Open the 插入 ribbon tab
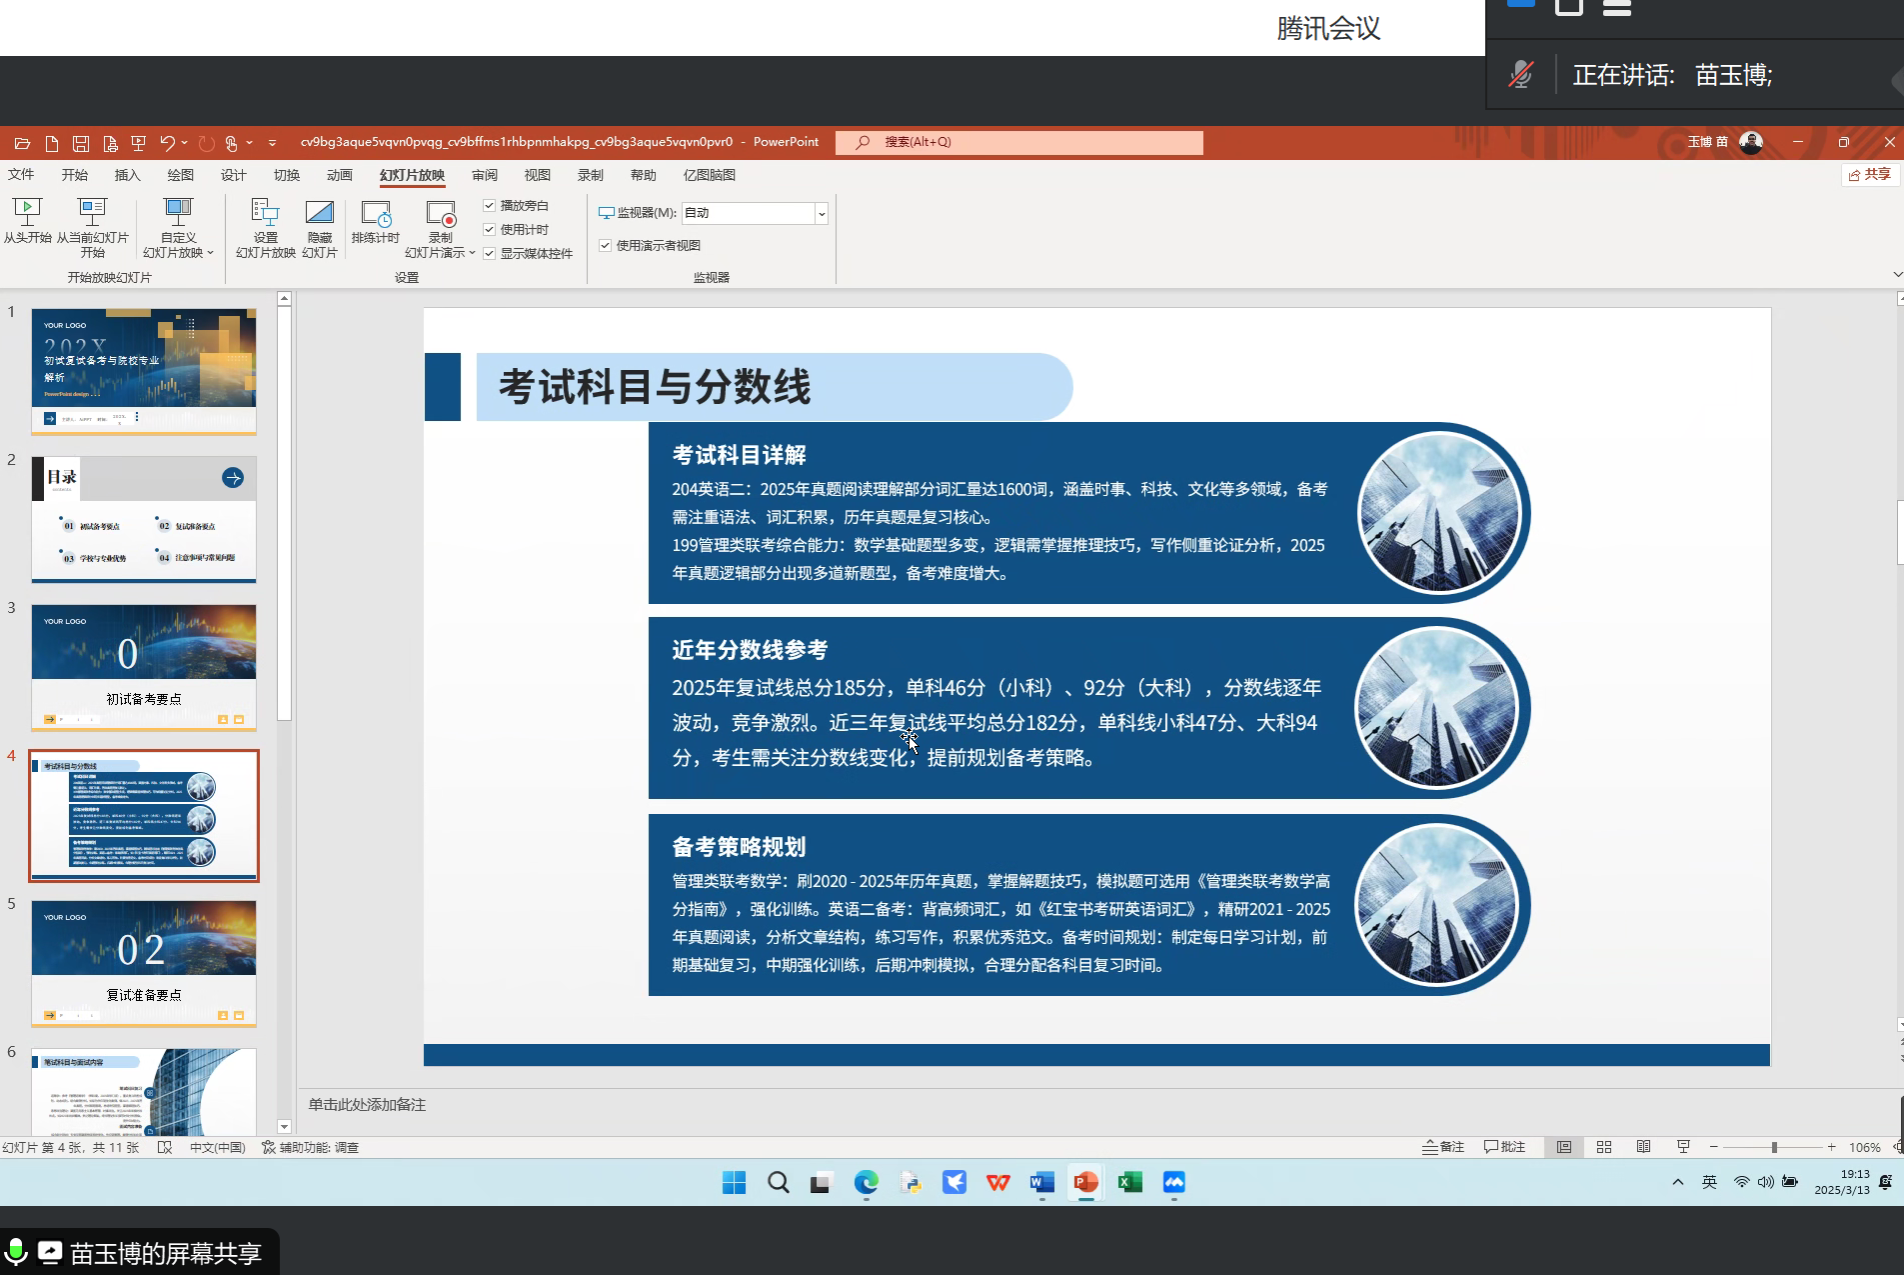The height and width of the screenshot is (1275, 1904). (127, 175)
